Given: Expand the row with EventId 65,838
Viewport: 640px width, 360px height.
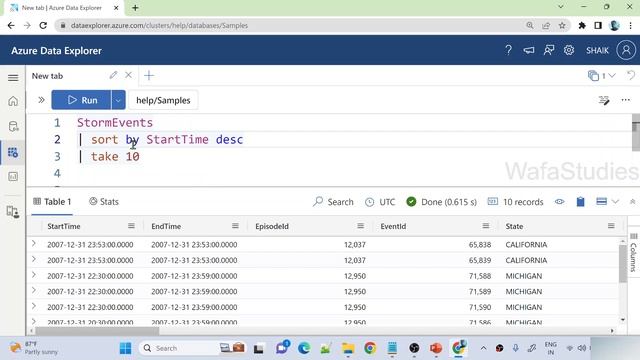Looking at the screenshot, I should click(34, 244).
